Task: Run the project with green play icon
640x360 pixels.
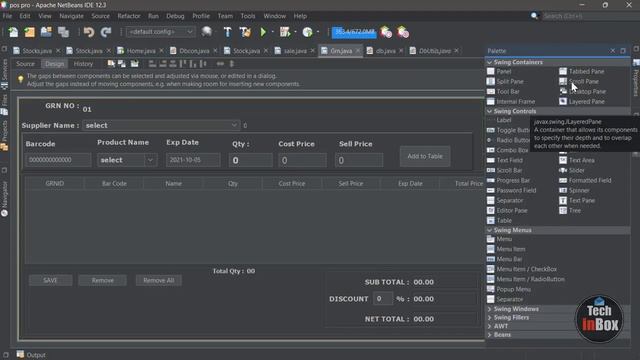Action: pyautogui.click(x=263, y=32)
